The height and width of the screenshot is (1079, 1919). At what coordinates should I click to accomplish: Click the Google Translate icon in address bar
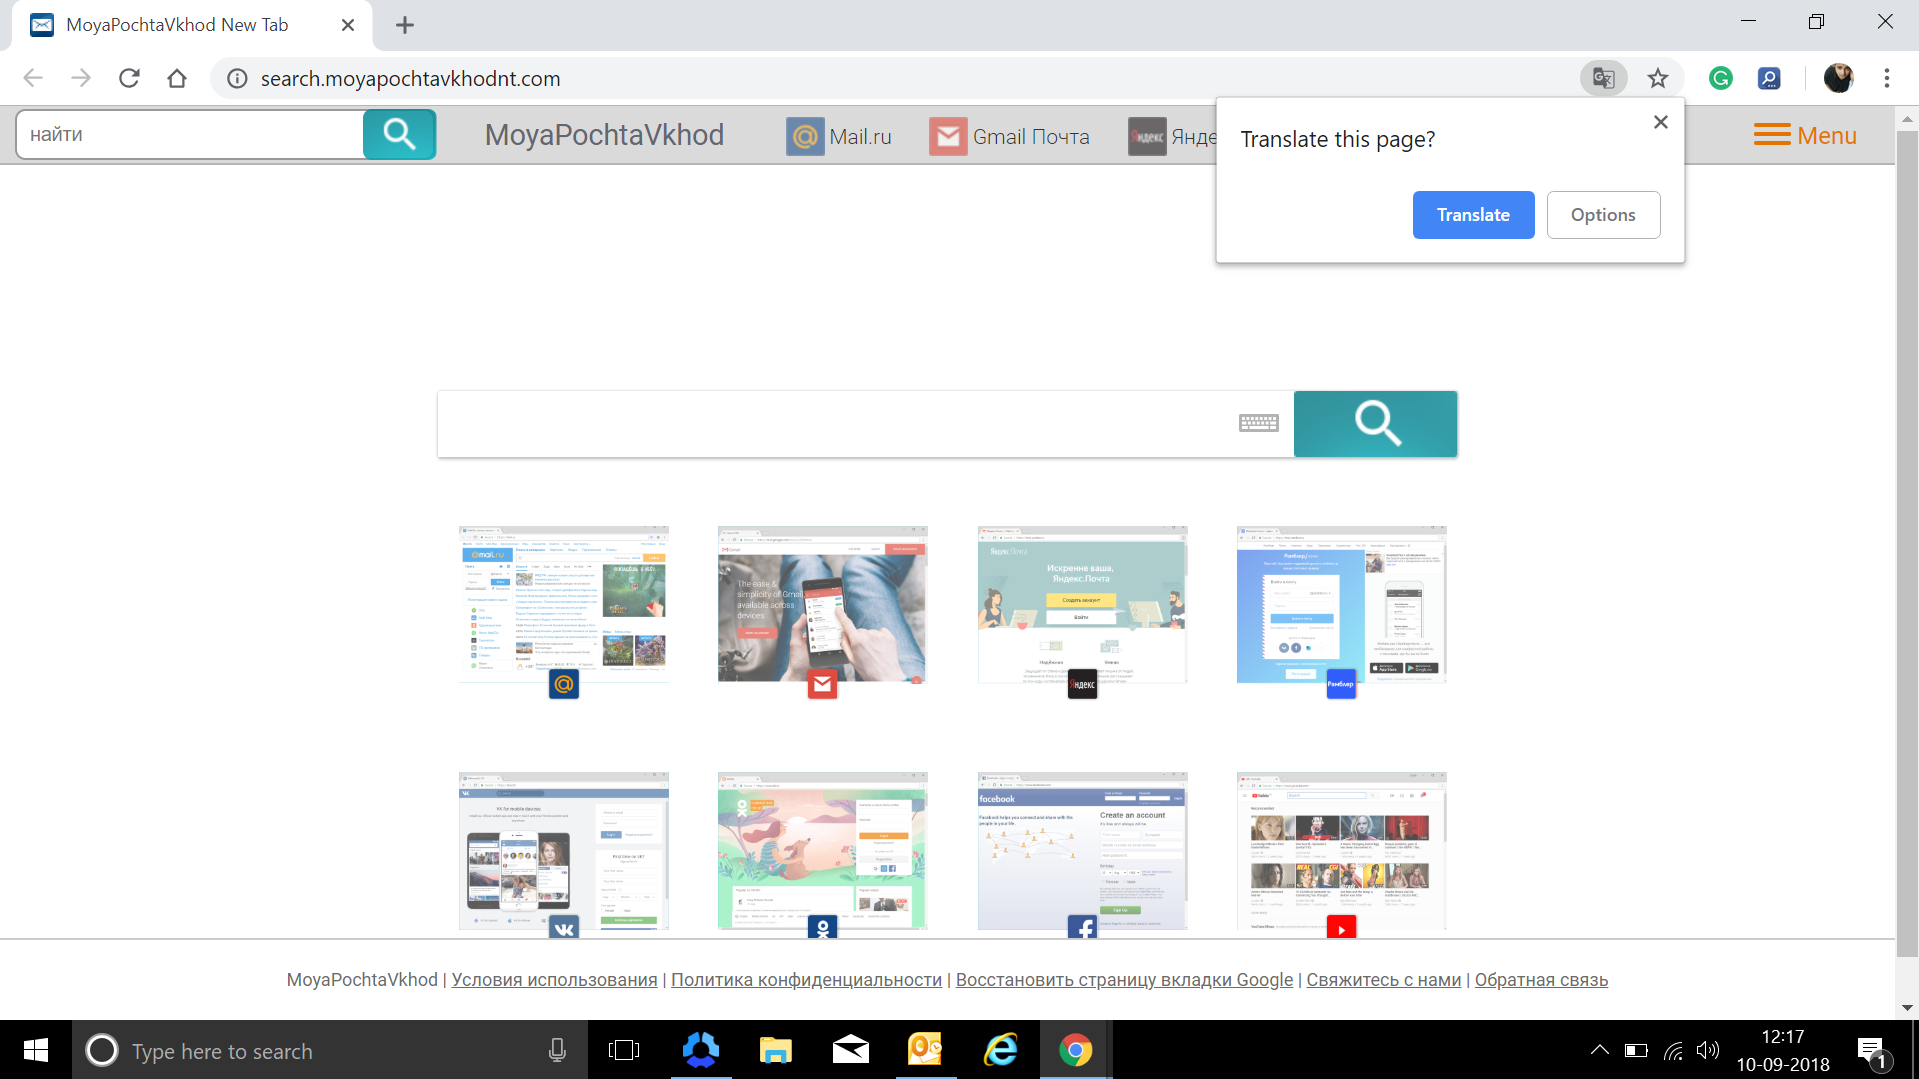point(1603,78)
